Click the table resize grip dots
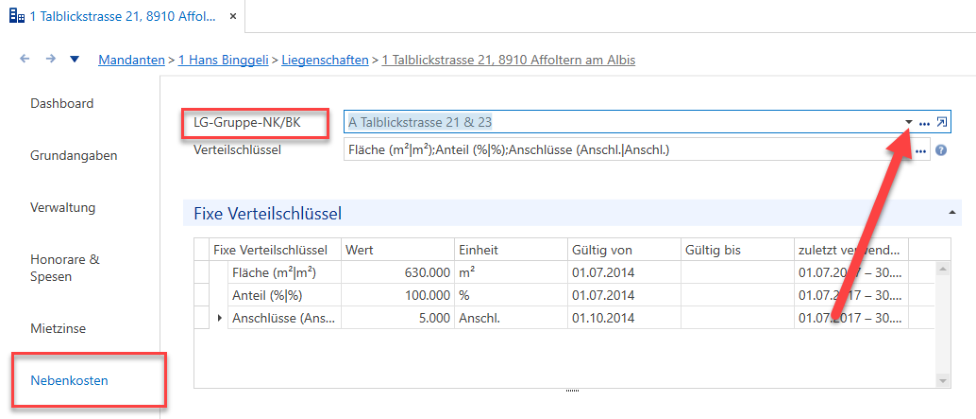 (571, 391)
